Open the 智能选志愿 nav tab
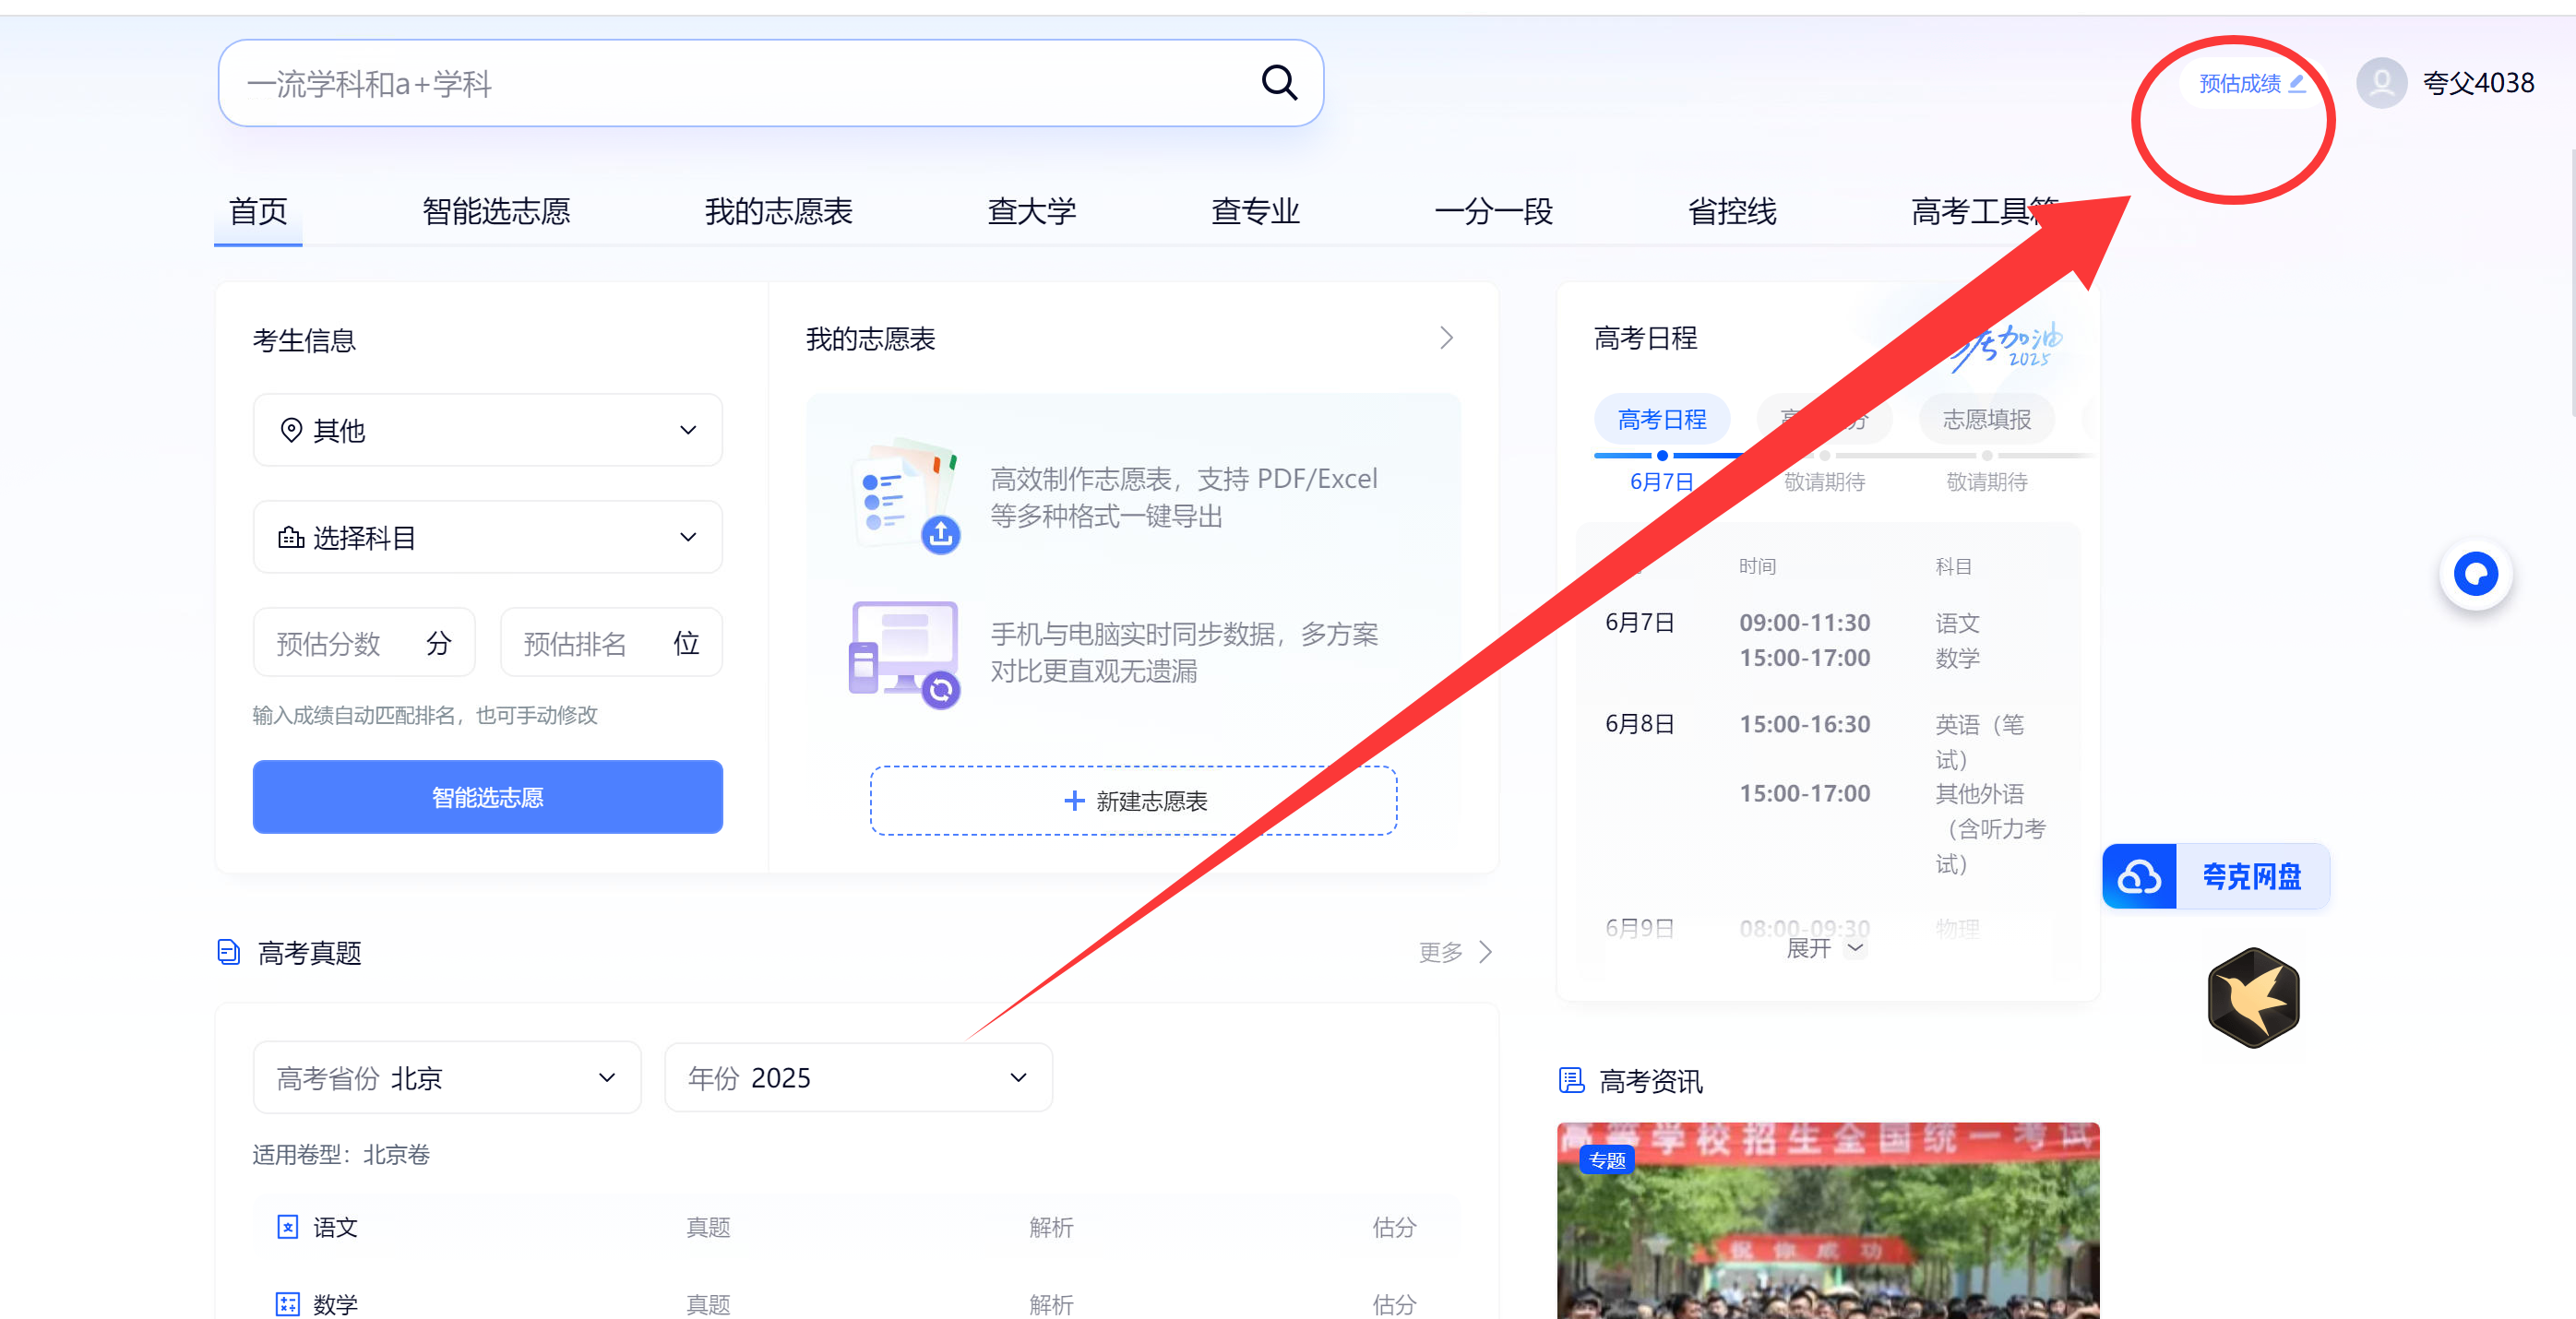Screen dimensions: 2576x1319 click(496, 212)
